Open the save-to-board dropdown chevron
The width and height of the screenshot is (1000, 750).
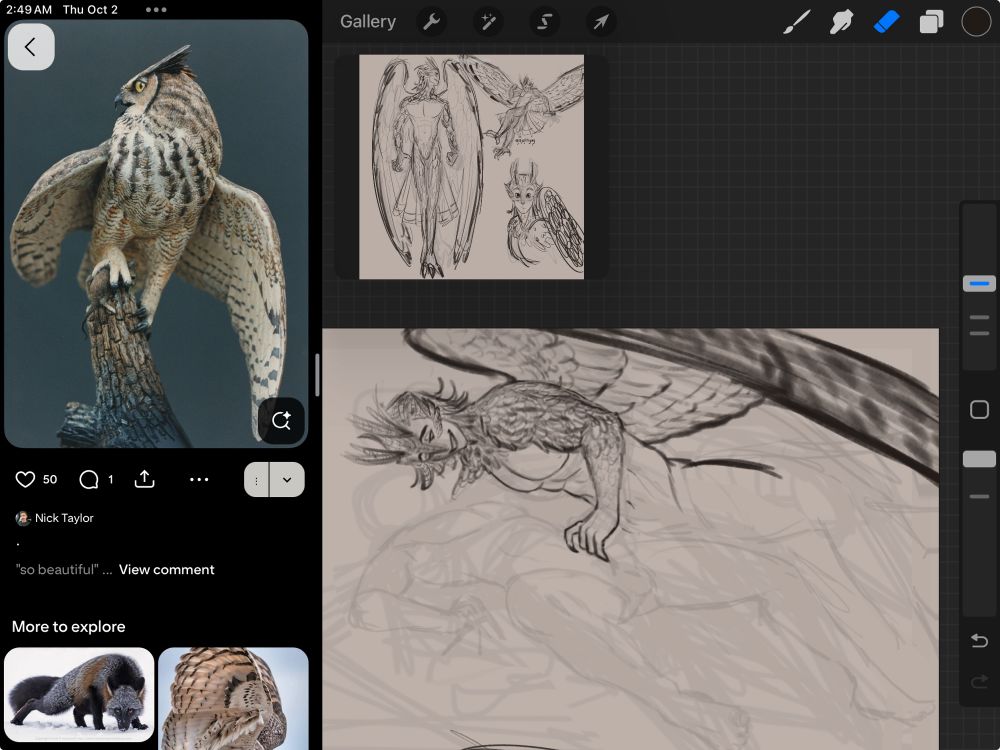pos(288,479)
